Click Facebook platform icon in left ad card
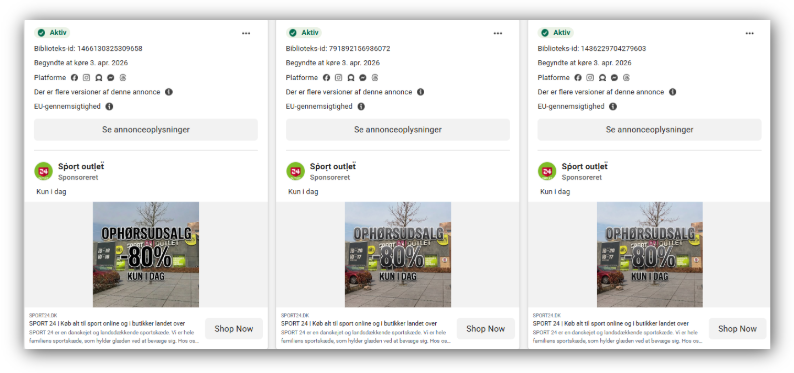The width and height of the screenshot is (794, 373). pos(74,78)
